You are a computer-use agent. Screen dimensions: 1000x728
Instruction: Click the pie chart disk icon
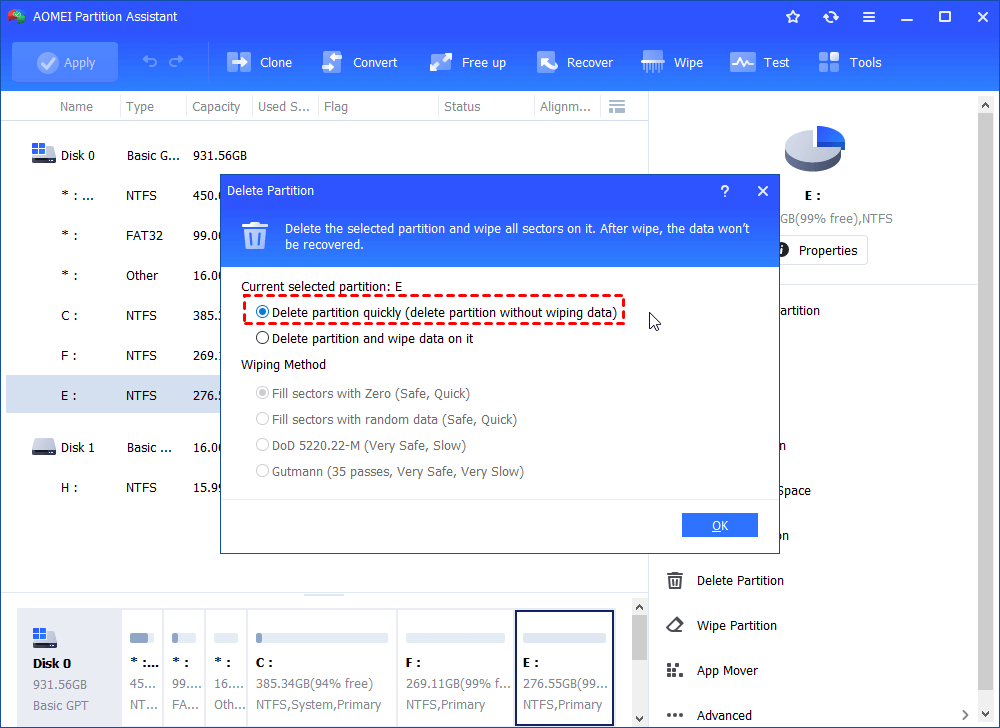(814, 149)
